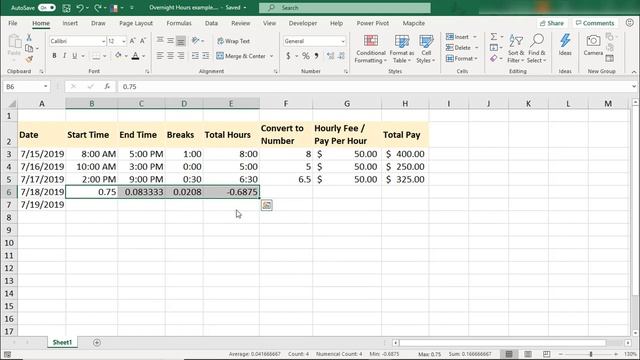The width and height of the screenshot is (640, 360).
Task: Open the Borders dropdown arrow
Action: (x=105, y=56)
